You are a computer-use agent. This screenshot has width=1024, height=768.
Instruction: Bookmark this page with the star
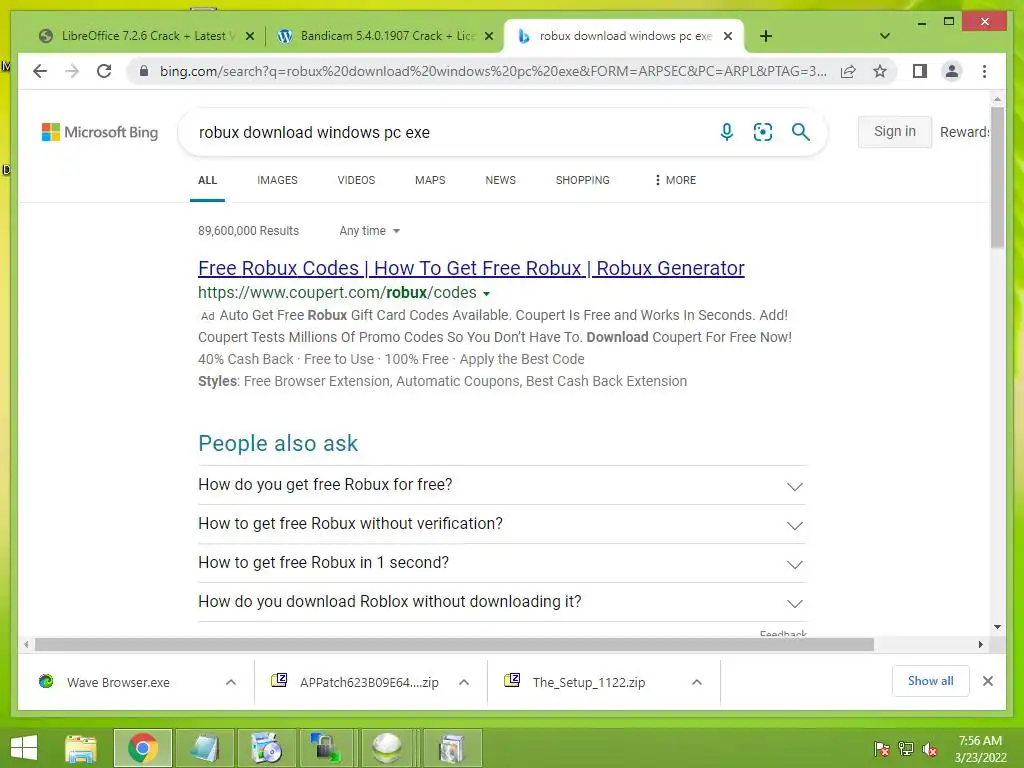tap(880, 71)
